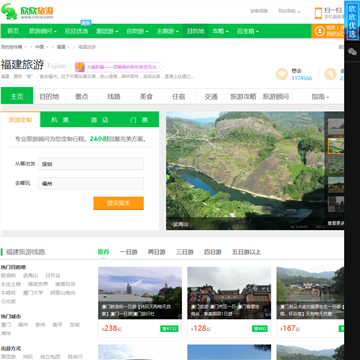Select the 旅游攻略 tab
Screen dimensions: 360x360
[243, 97]
